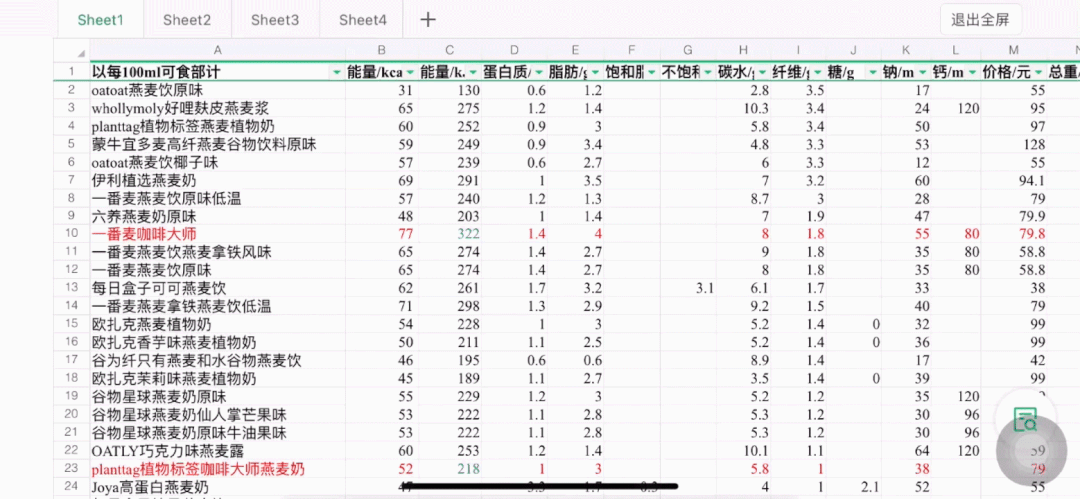The width and height of the screenshot is (1080, 499).
Task: Select column A header
Action: tap(217, 50)
